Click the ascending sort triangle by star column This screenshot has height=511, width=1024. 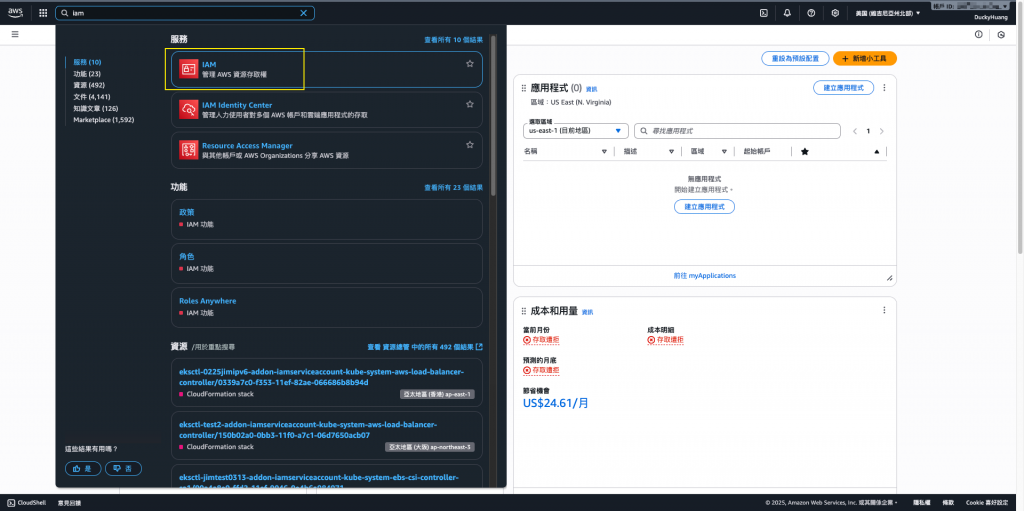click(x=876, y=152)
